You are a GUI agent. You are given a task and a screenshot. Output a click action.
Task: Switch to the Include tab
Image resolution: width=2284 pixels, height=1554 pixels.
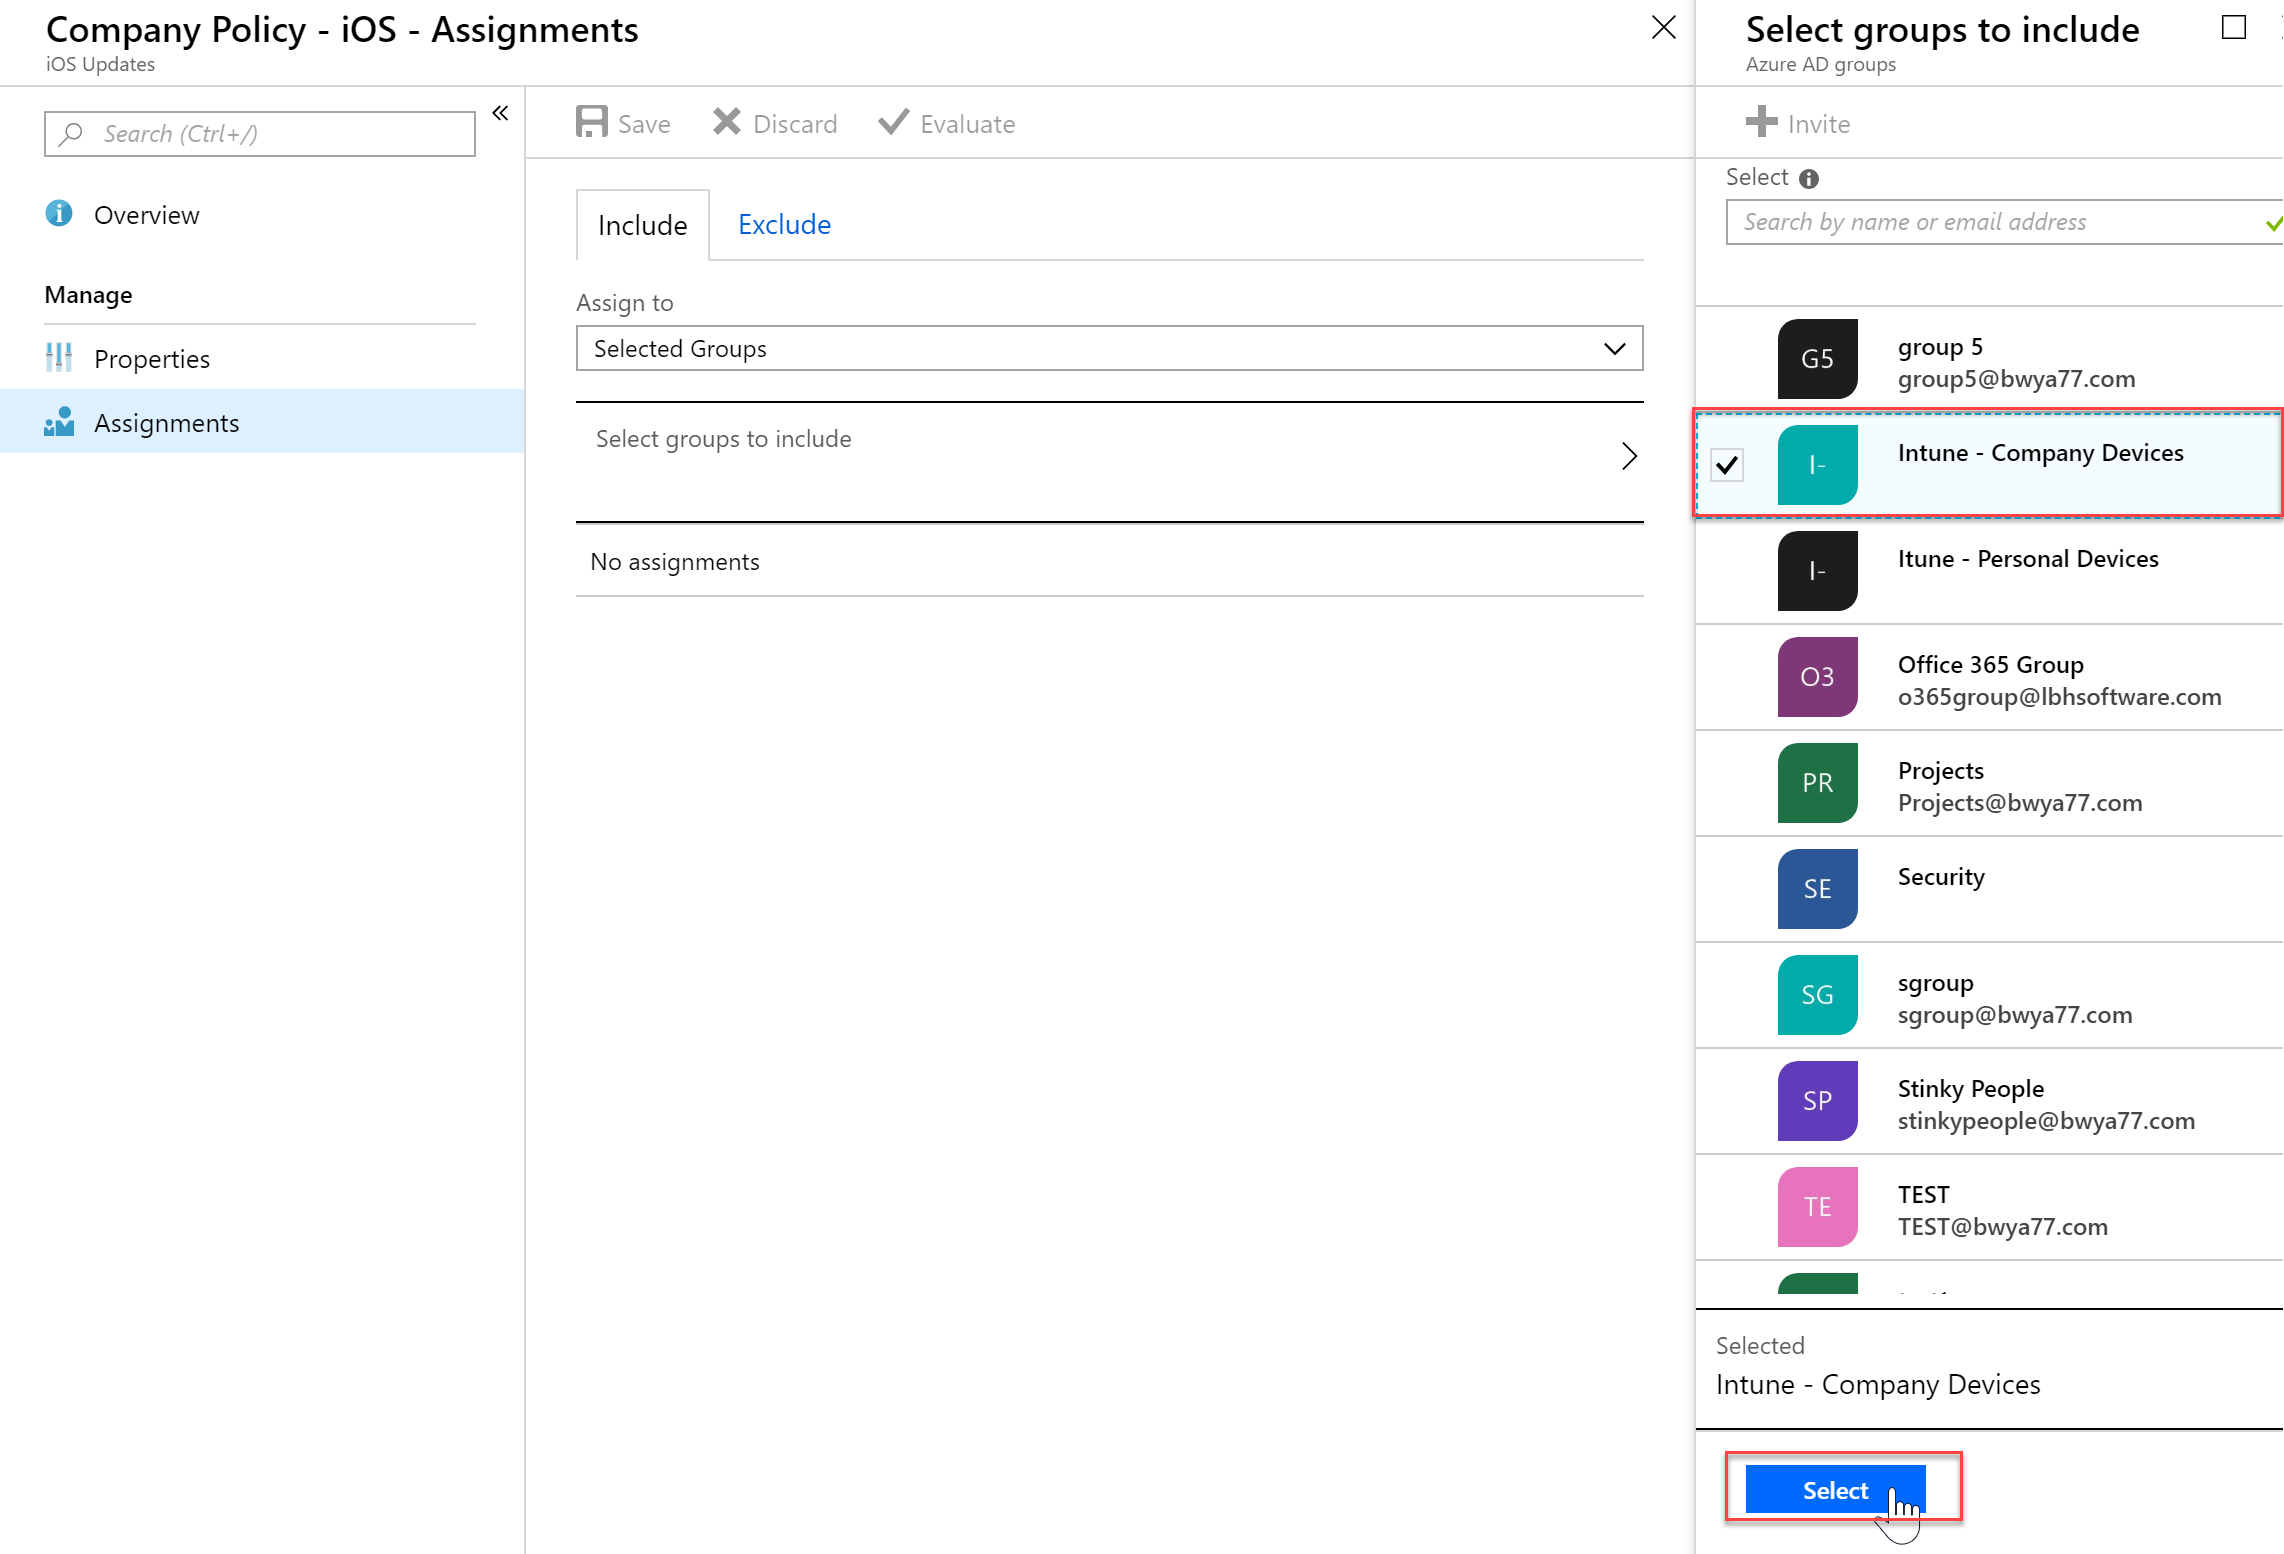643,226
